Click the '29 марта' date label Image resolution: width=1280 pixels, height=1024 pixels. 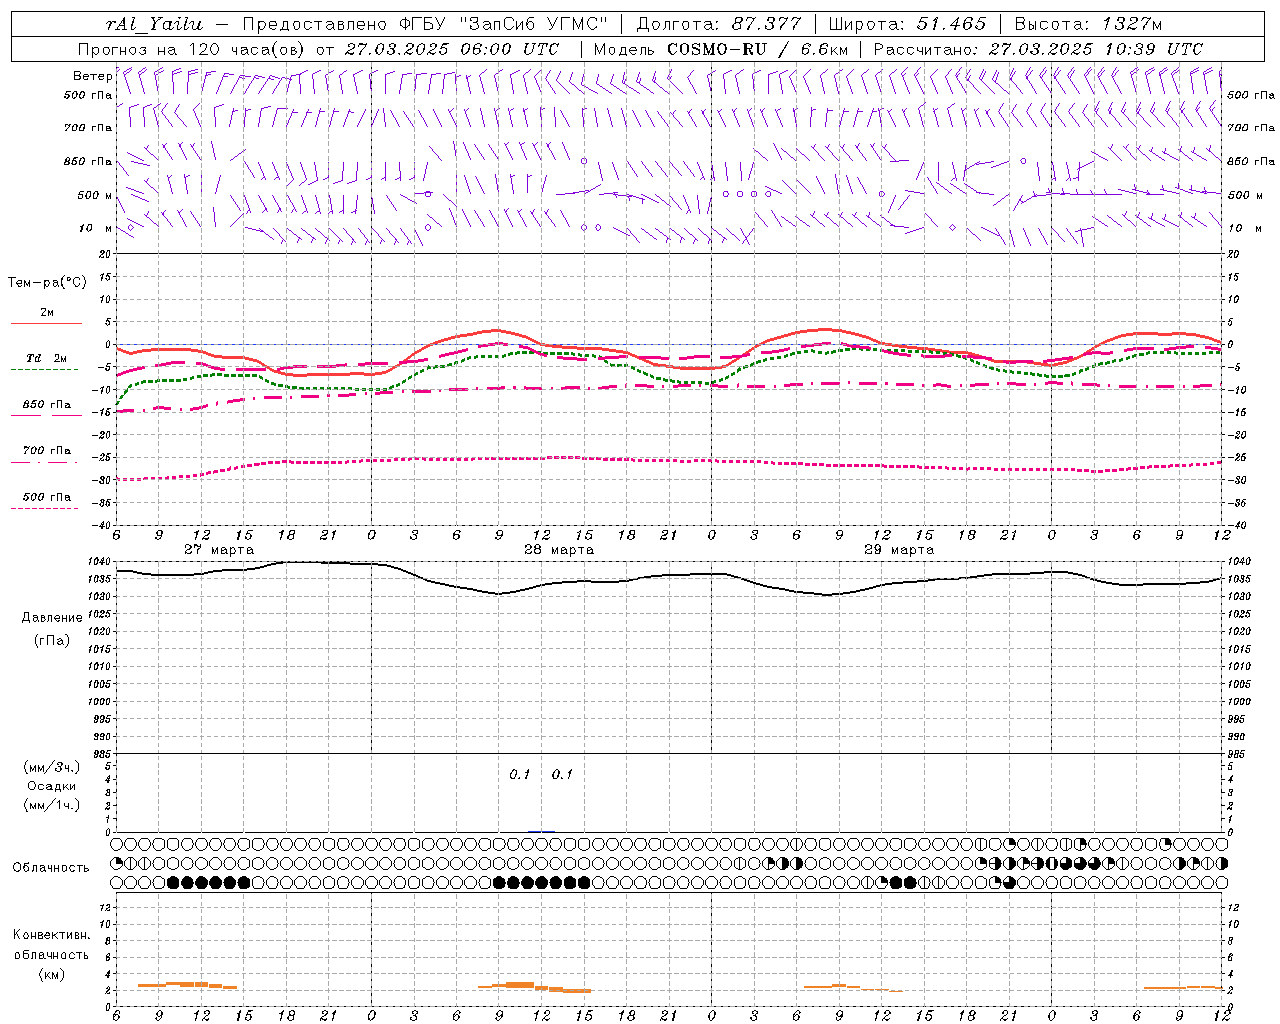[x=899, y=550]
